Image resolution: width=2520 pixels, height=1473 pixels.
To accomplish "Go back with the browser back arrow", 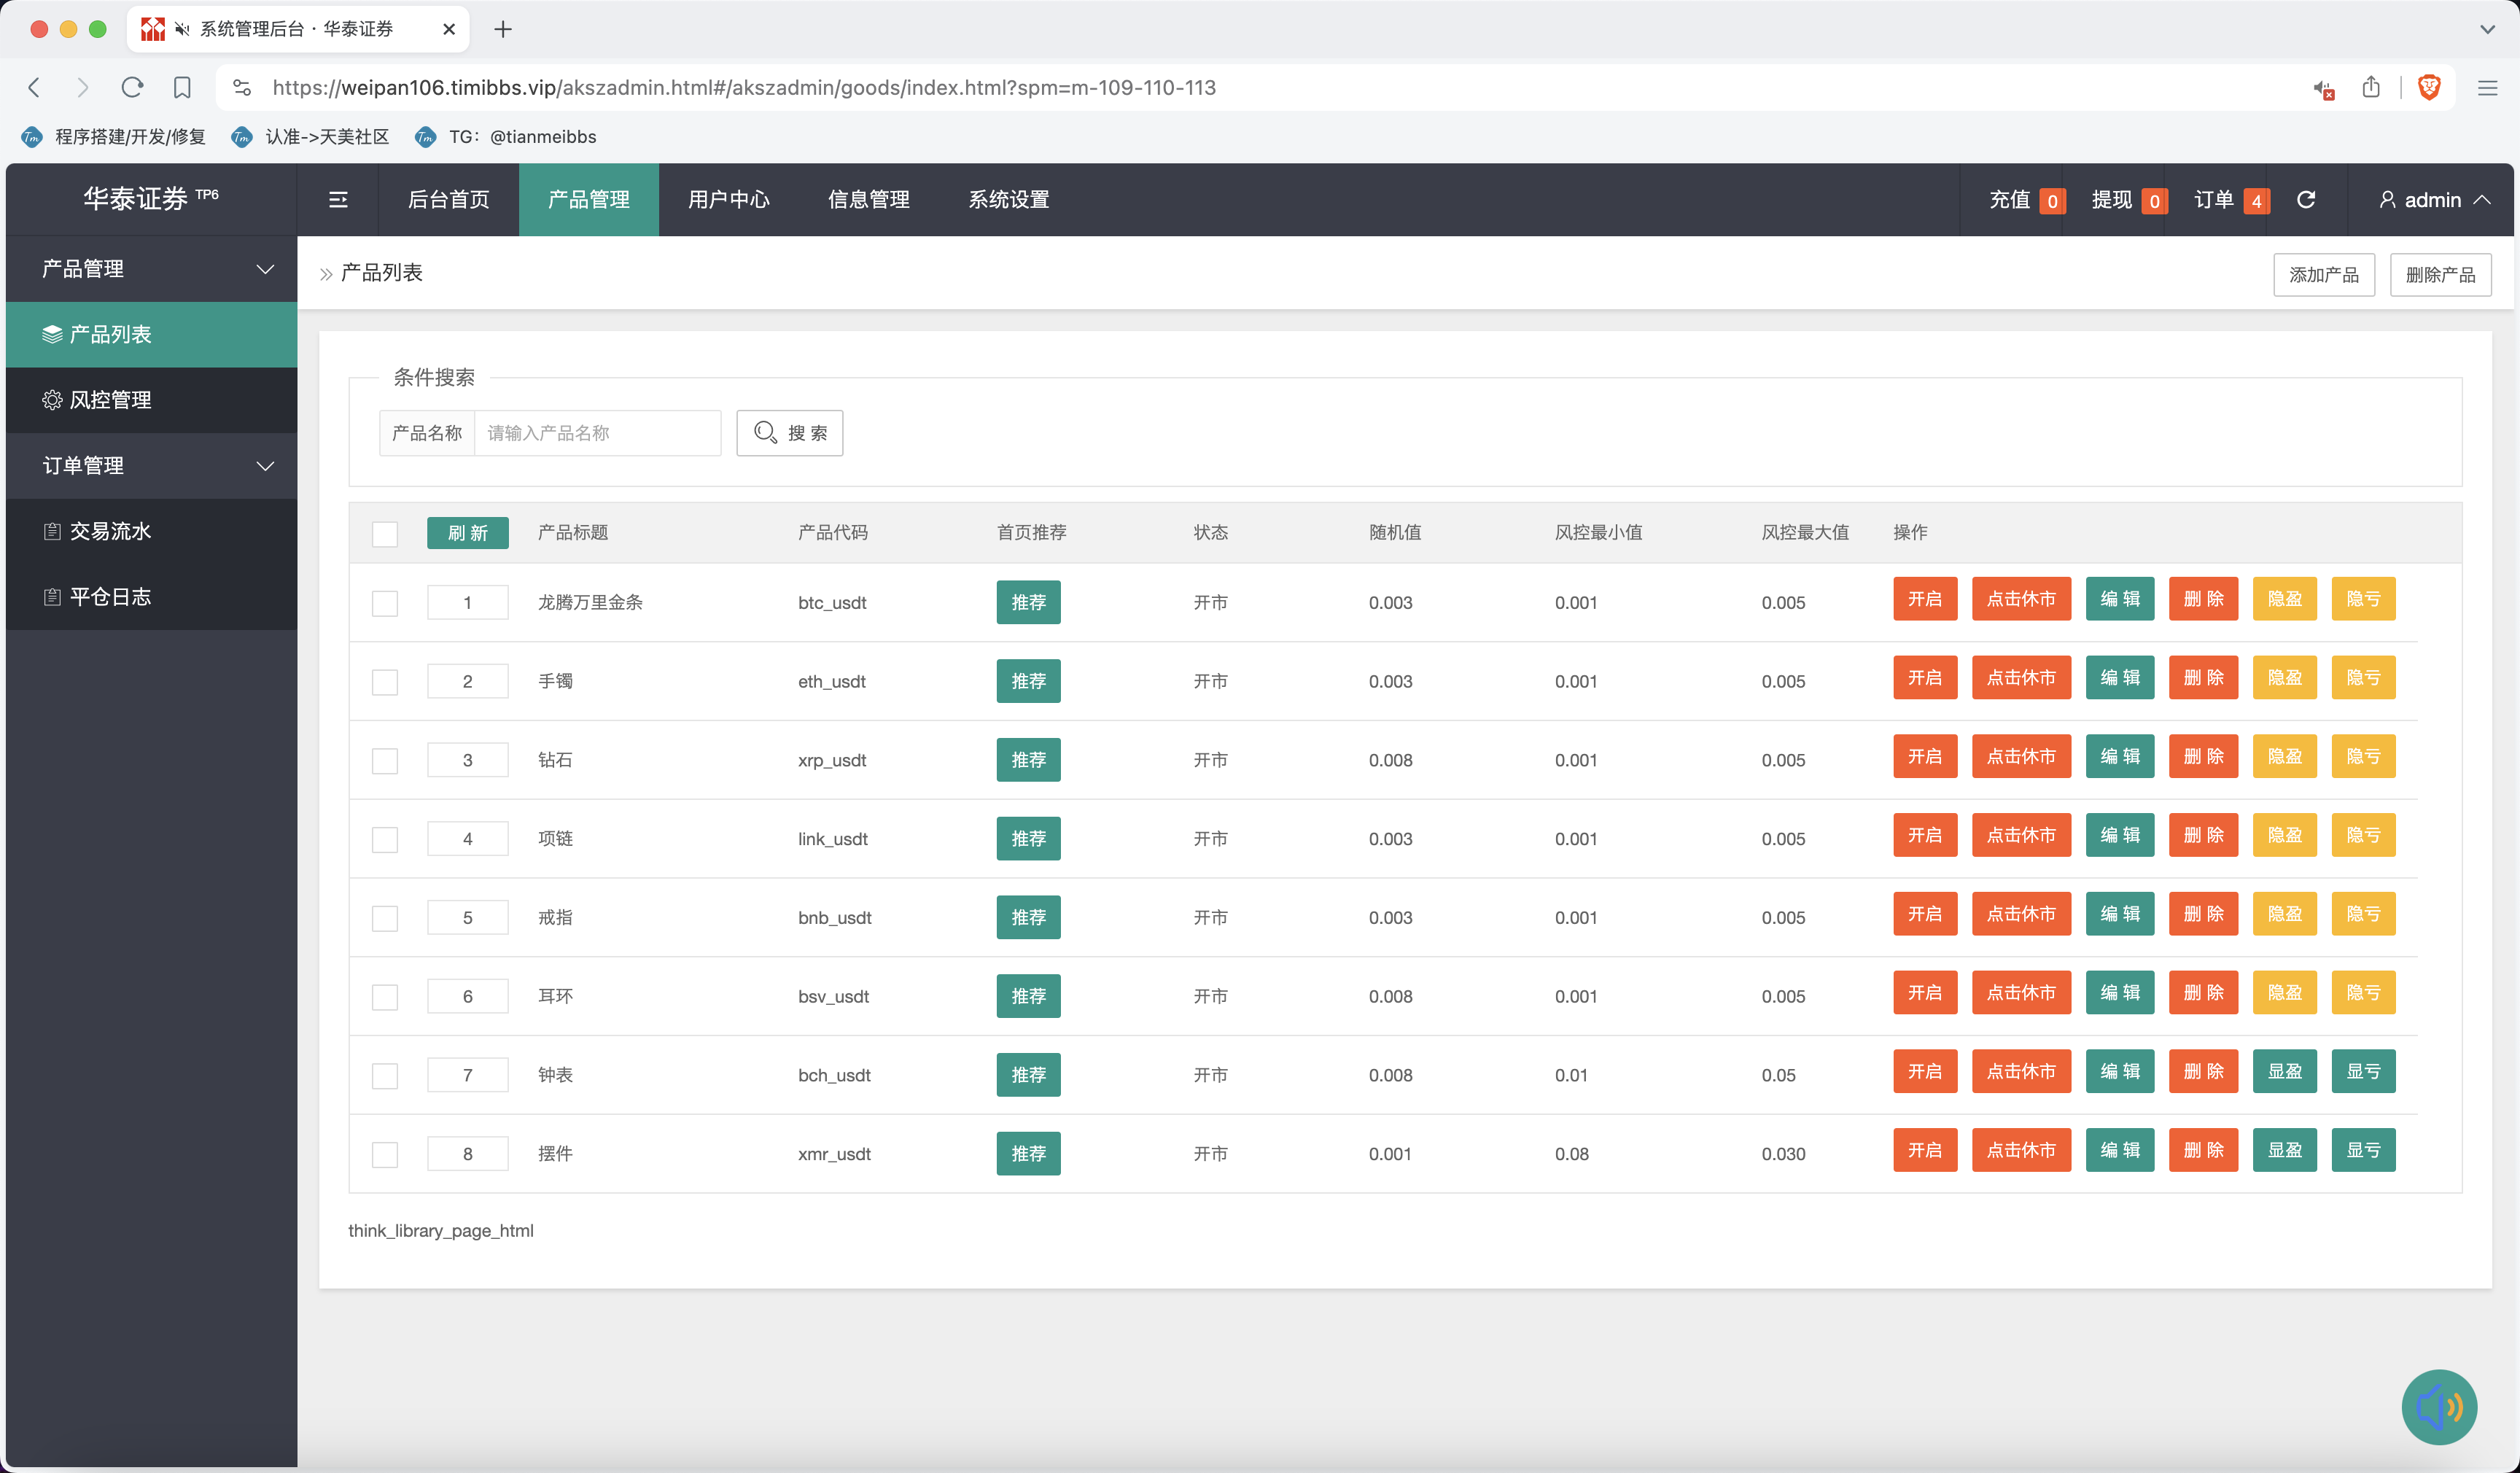I will tap(35, 88).
